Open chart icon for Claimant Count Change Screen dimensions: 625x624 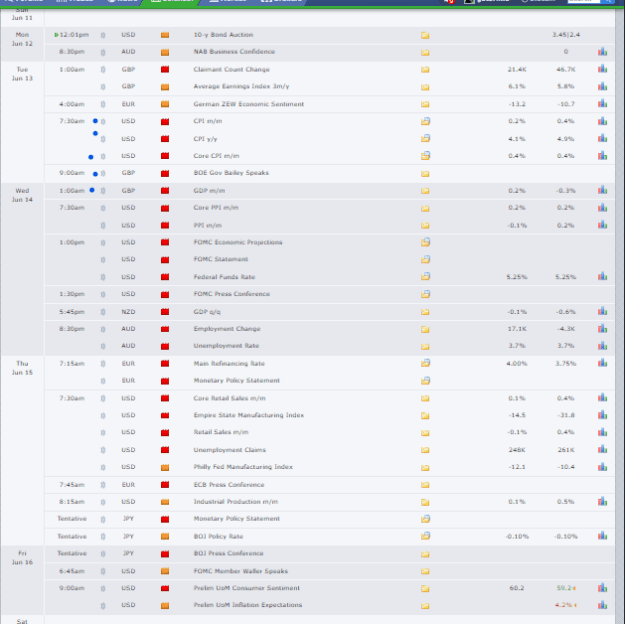coord(602,69)
